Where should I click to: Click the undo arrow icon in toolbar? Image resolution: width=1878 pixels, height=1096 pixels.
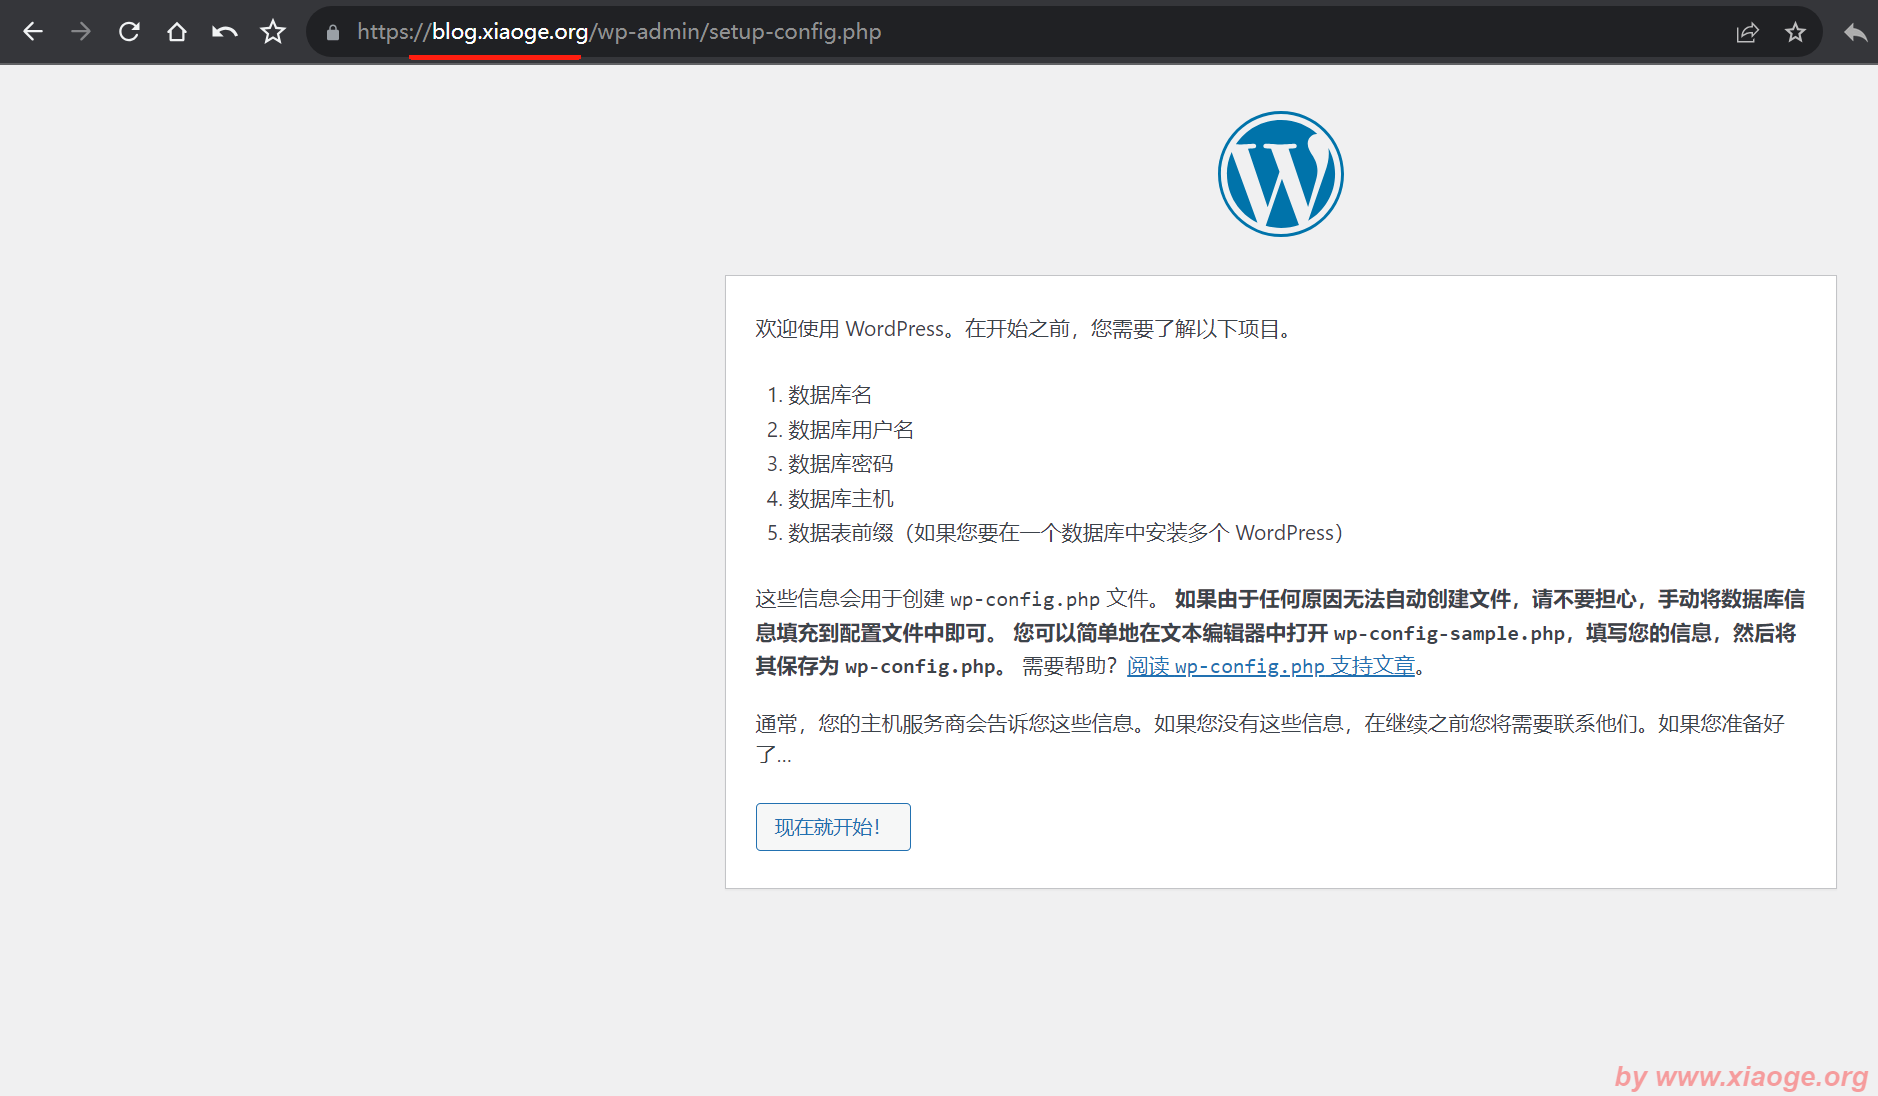224,32
